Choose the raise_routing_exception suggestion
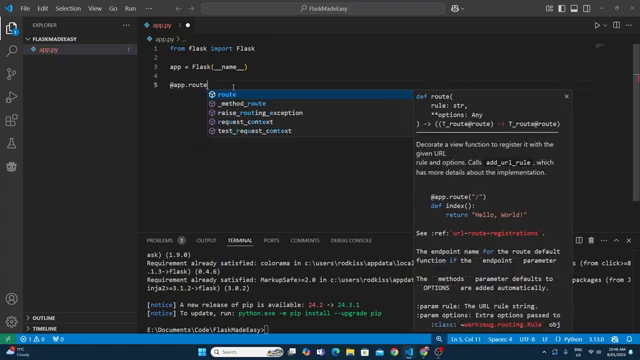Screen dimensions: 640x360 coord(310,113)
